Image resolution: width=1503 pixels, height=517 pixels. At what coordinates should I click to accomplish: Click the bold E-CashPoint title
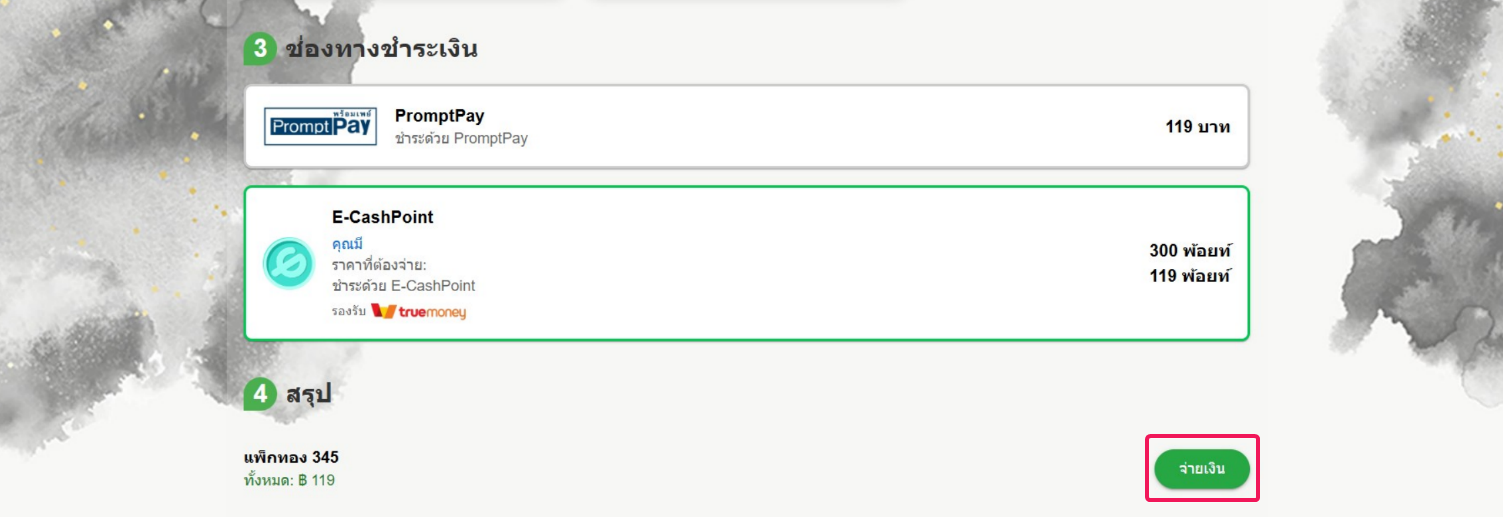point(383,217)
